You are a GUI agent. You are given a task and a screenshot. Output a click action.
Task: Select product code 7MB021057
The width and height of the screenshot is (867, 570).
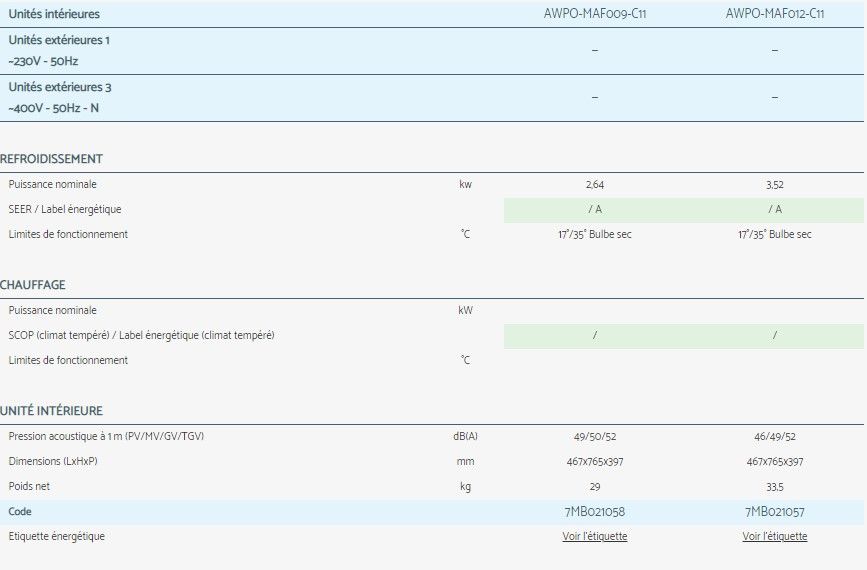coord(774,512)
